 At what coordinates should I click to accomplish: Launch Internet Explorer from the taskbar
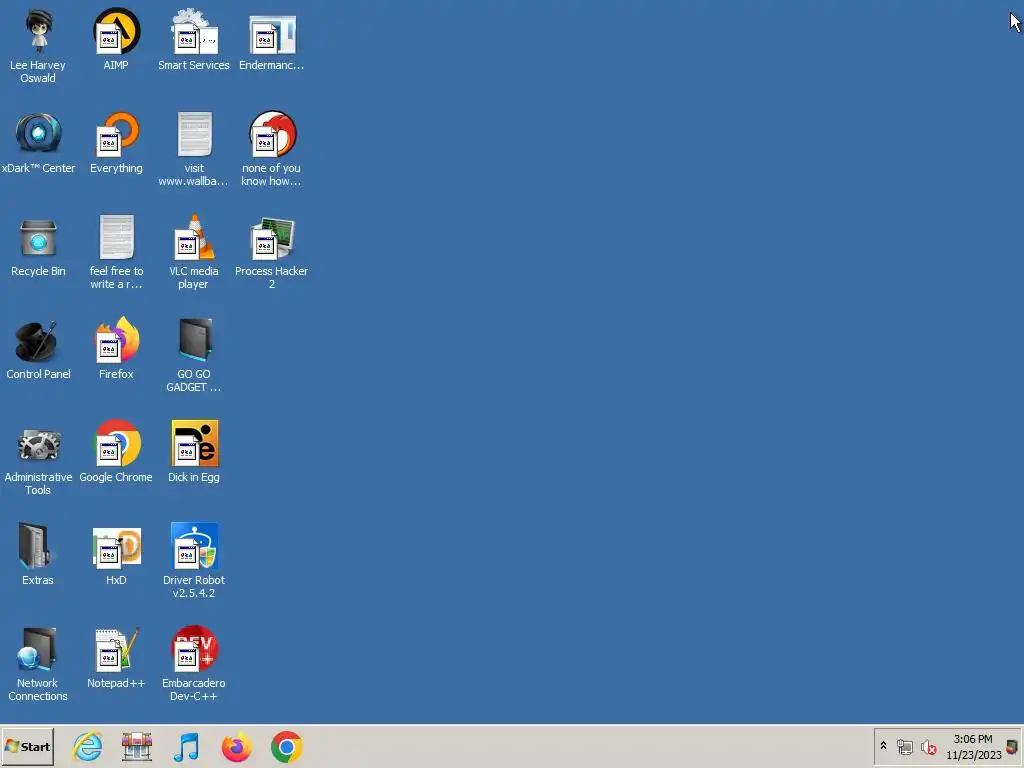tap(88, 747)
